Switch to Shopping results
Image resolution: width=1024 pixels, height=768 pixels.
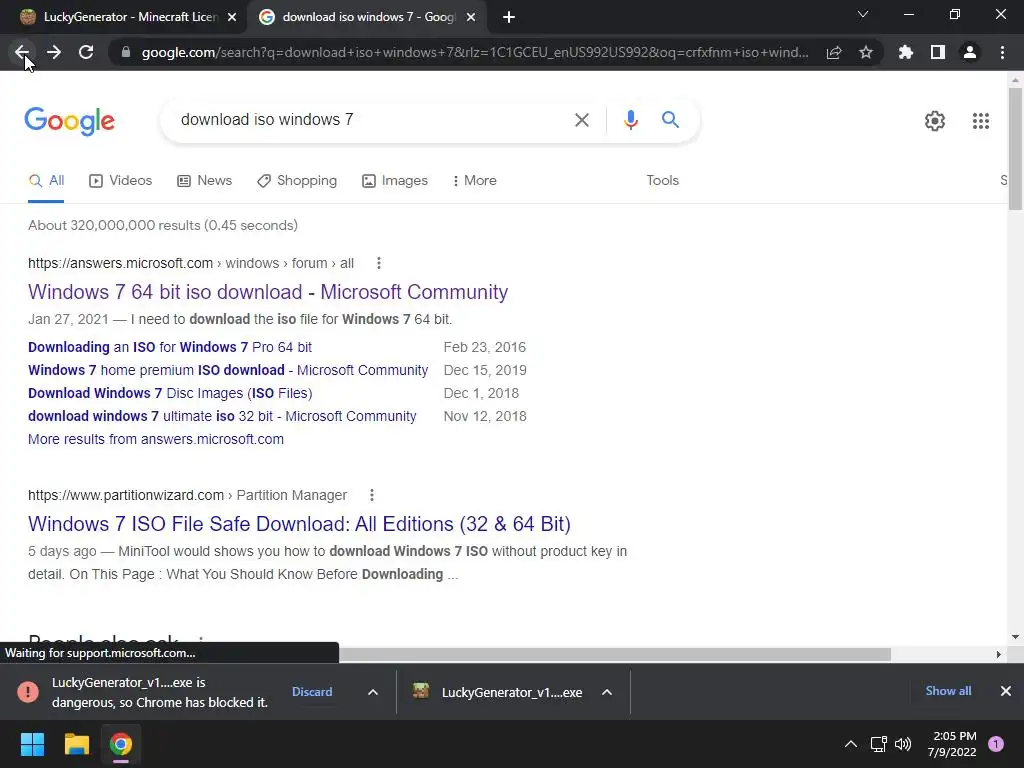click(x=297, y=181)
